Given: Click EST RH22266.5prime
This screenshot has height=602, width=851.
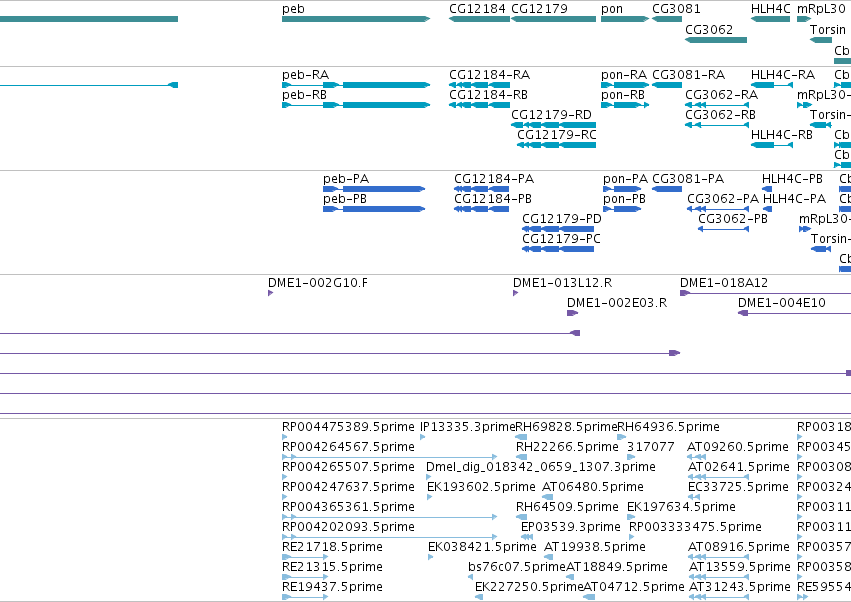Looking at the screenshot, I should pyautogui.click(x=522, y=457).
